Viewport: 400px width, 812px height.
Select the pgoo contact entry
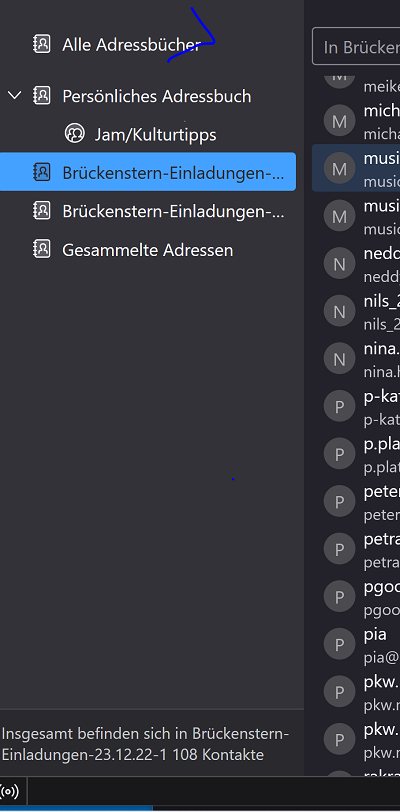click(356, 597)
